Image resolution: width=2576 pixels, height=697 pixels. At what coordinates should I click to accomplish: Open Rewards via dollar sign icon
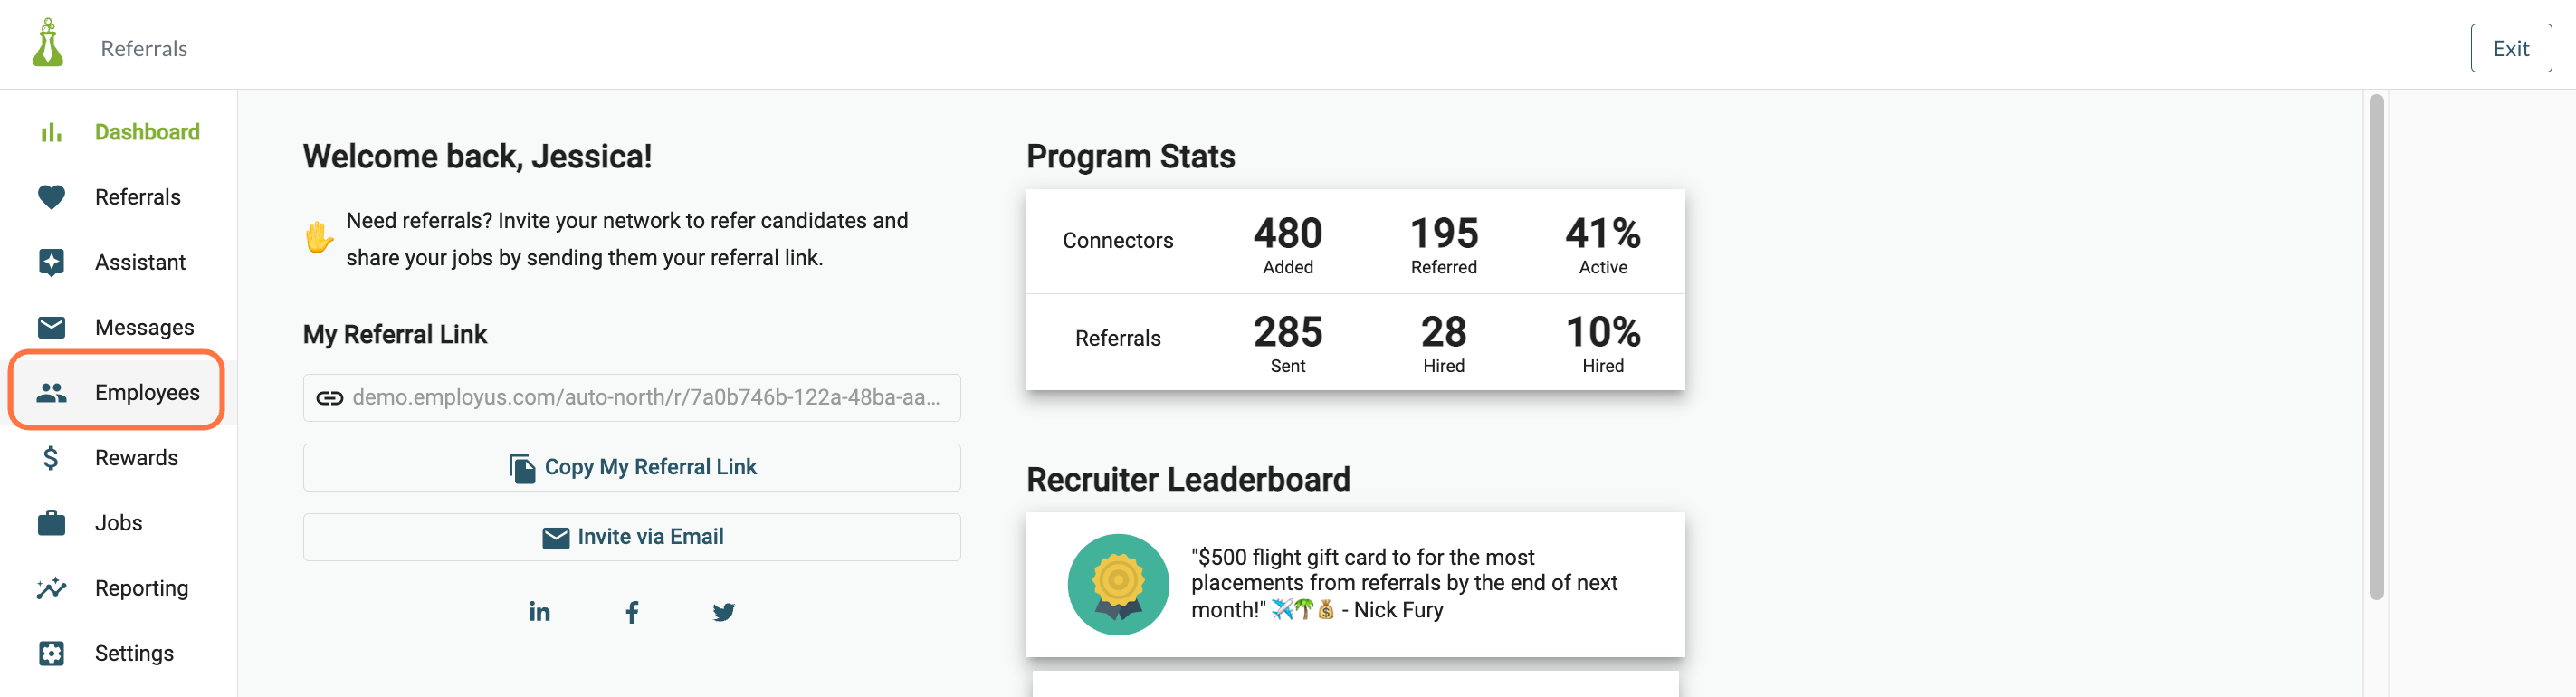tap(51, 458)
